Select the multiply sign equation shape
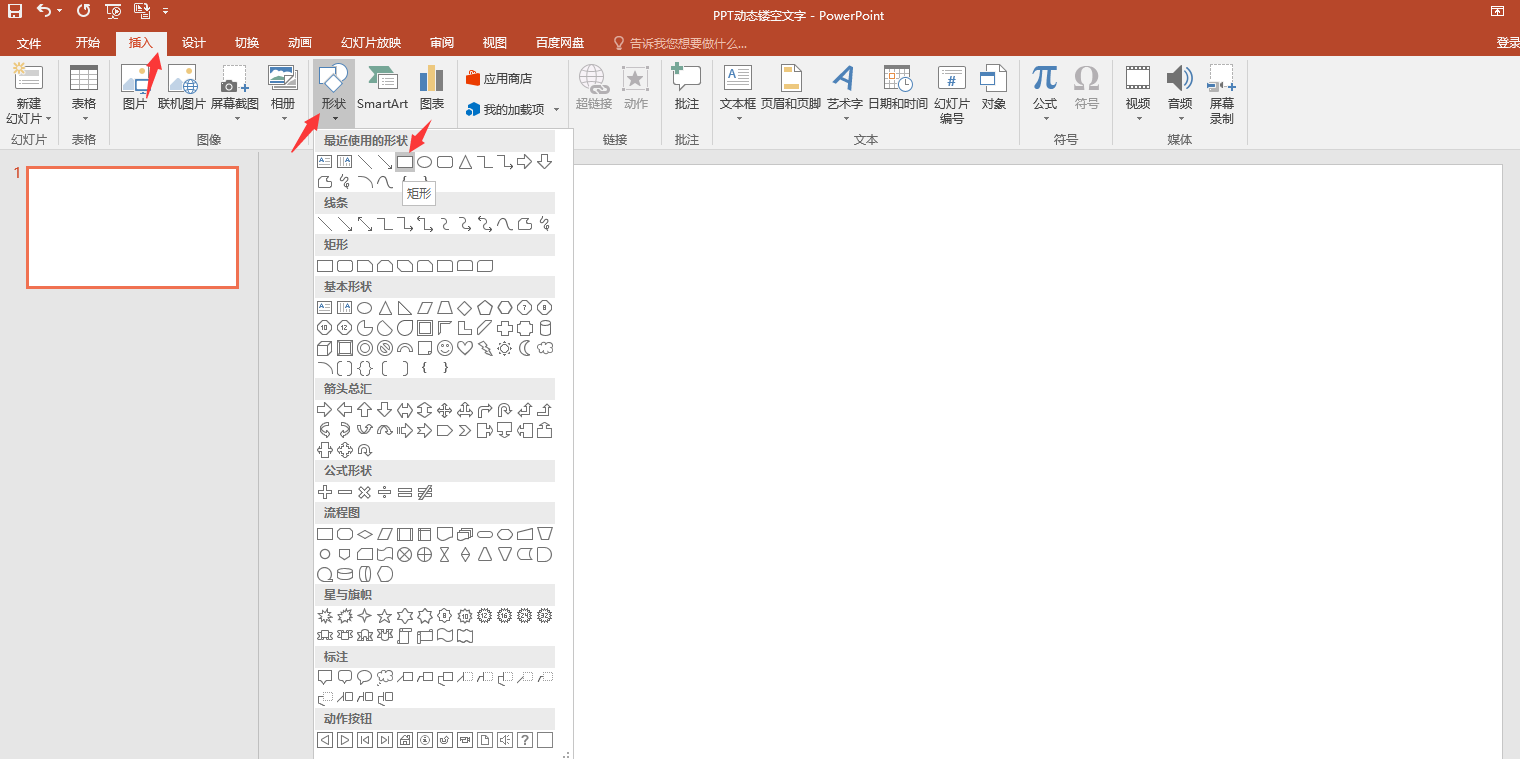1520x759 pixels. pyautogui.click(x=365, y=492)
